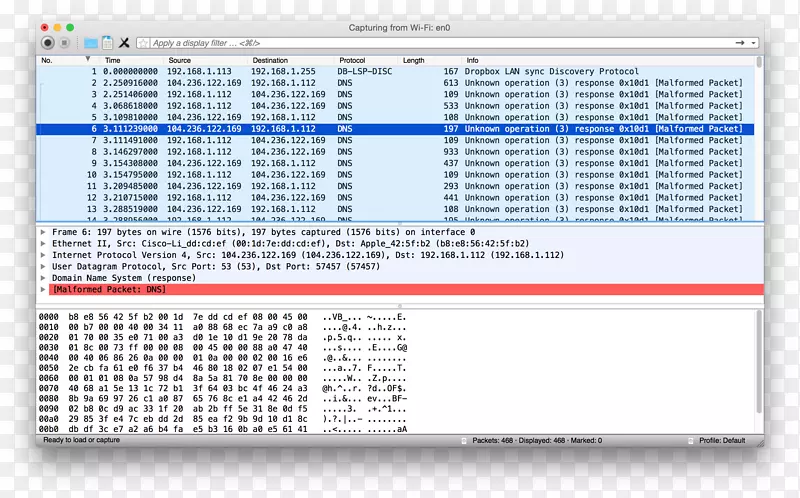
Task: Click destination 192.168.1.255 in packet 1
Action: tap(283, 71)
